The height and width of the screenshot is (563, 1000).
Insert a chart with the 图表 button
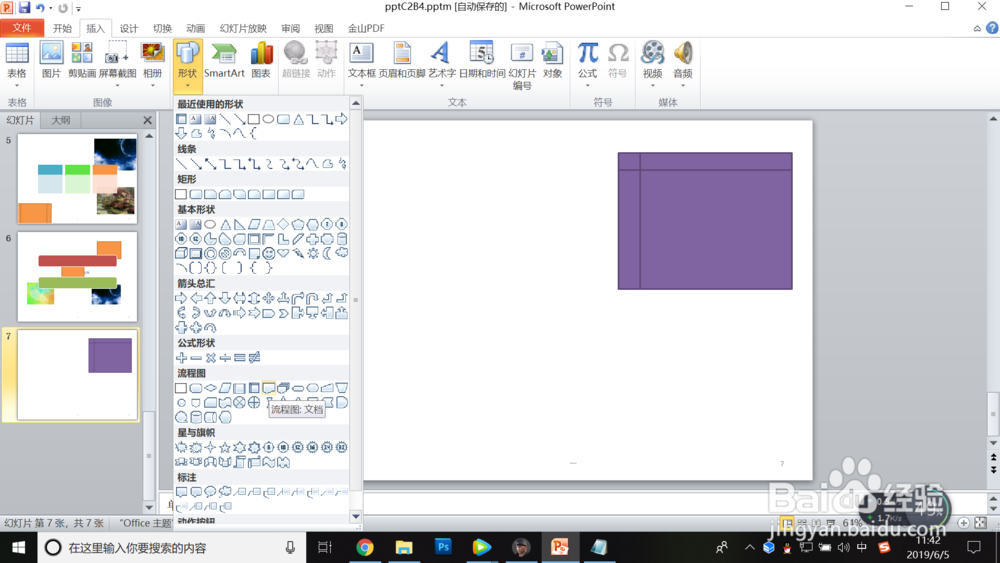(261, 60)
